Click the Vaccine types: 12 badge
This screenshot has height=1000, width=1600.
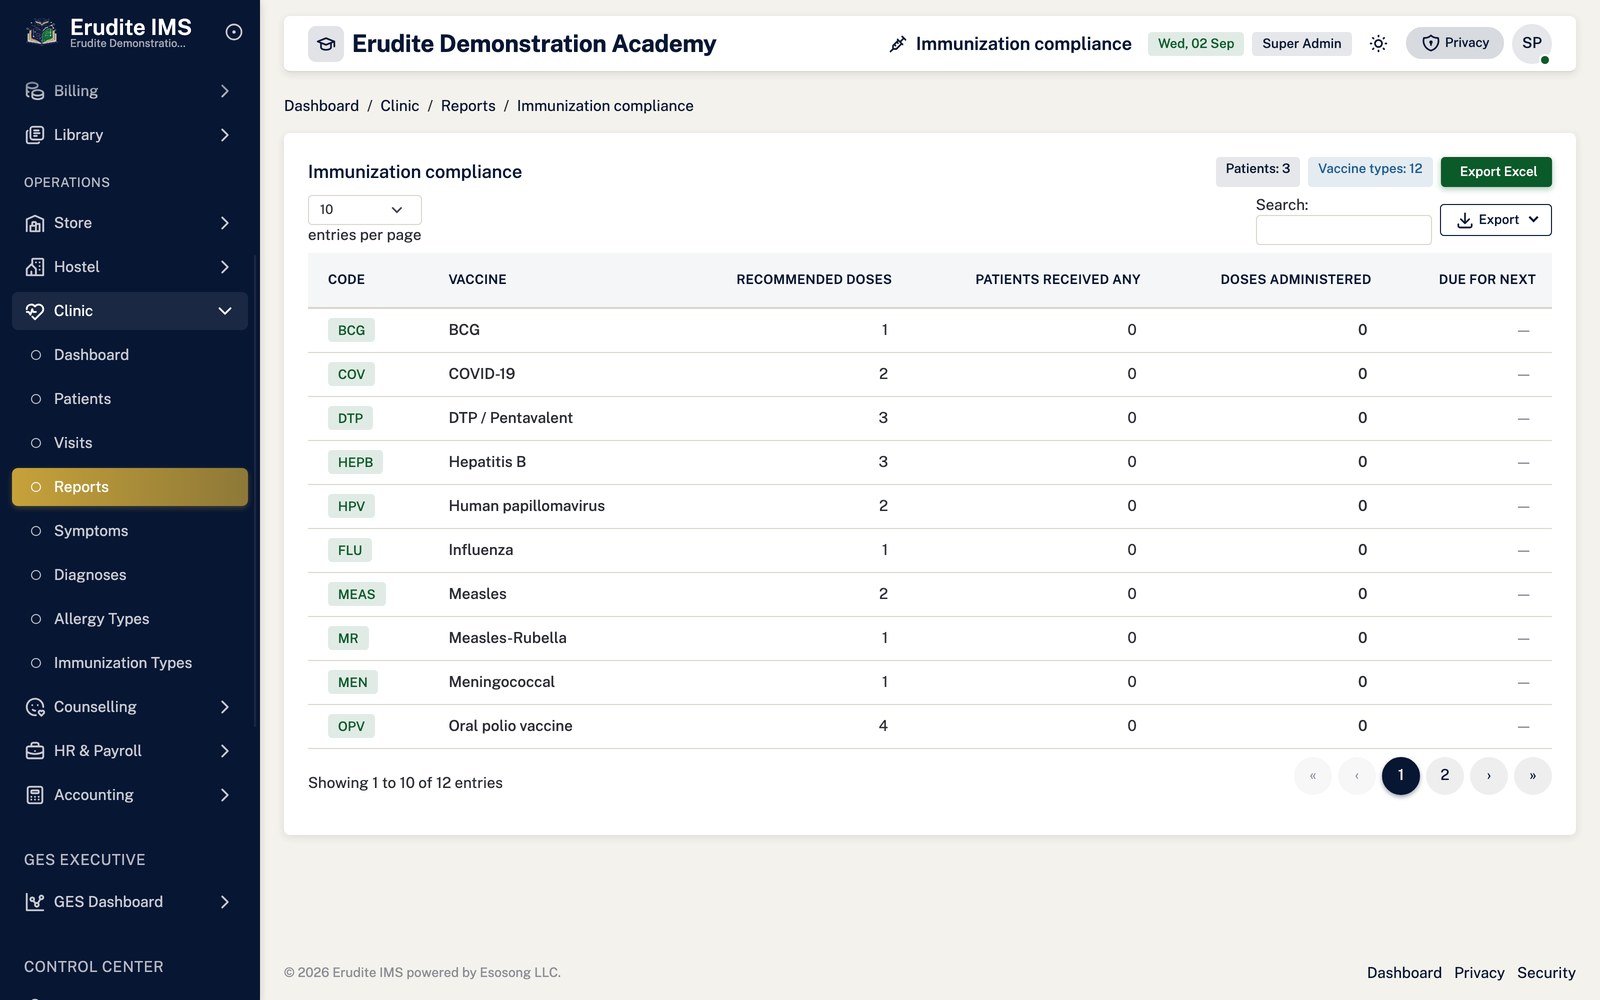tap(1370, 170)
